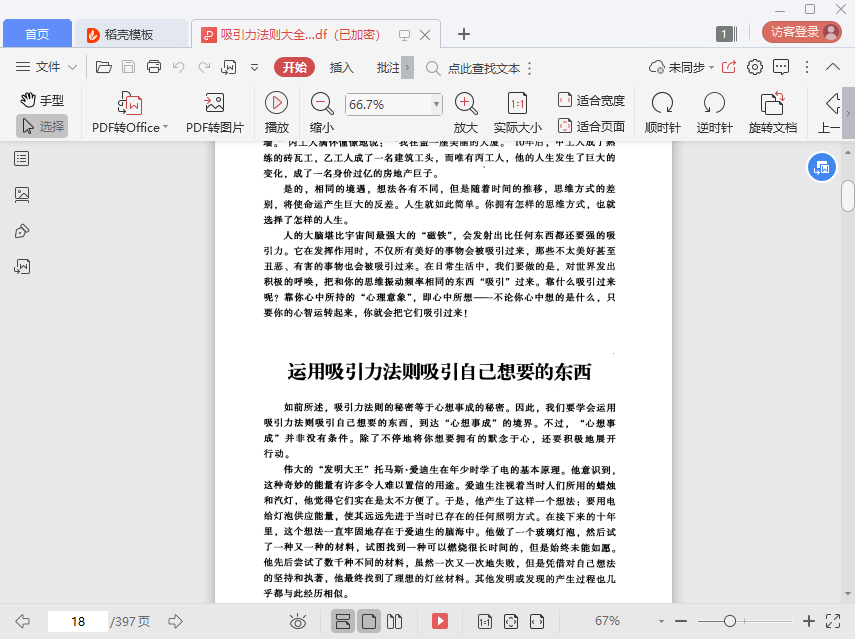The image size is (855, 639).
Task: Toggle eye protection mode icon
Action: click(298, 621)
